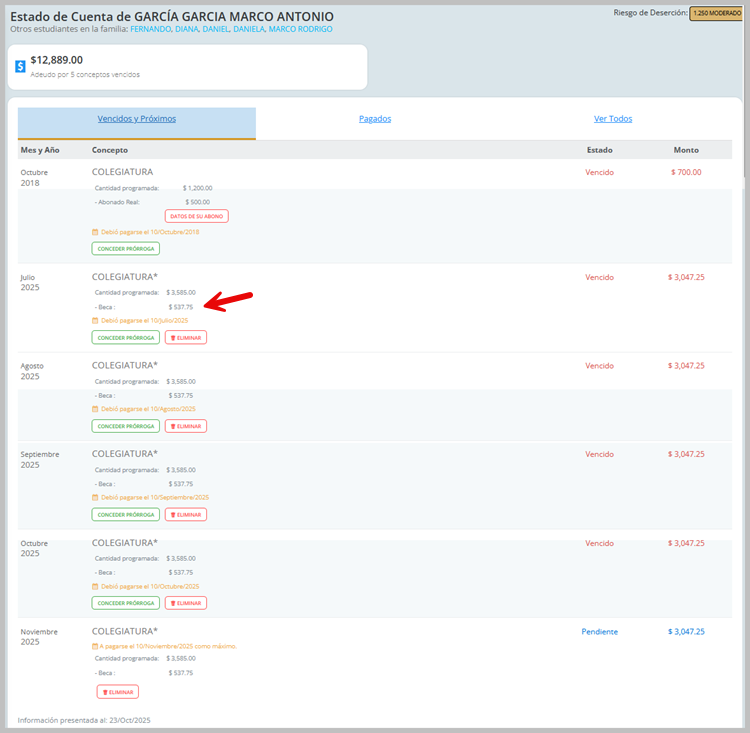
Task: Click calendar icon beside October 2018 due date
Action: [95, 232]
